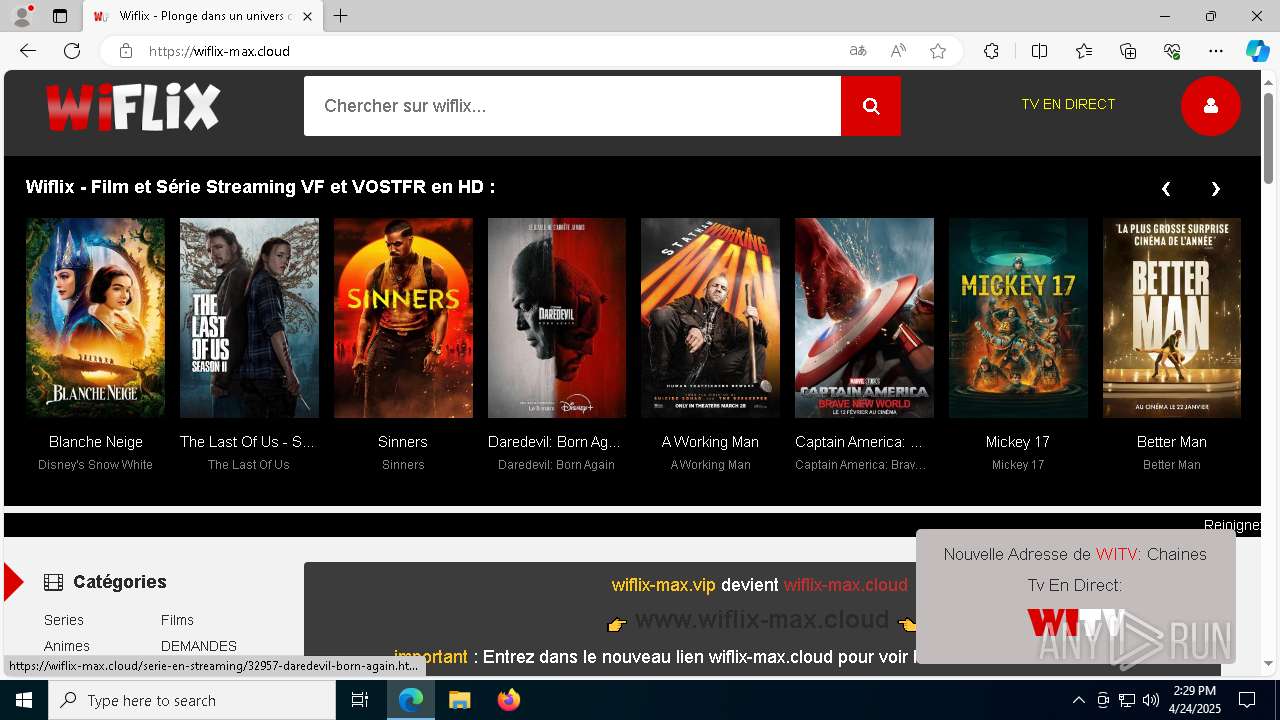Add page to favorites star
The image size is (1280, 720).
(x=938, y=51)
